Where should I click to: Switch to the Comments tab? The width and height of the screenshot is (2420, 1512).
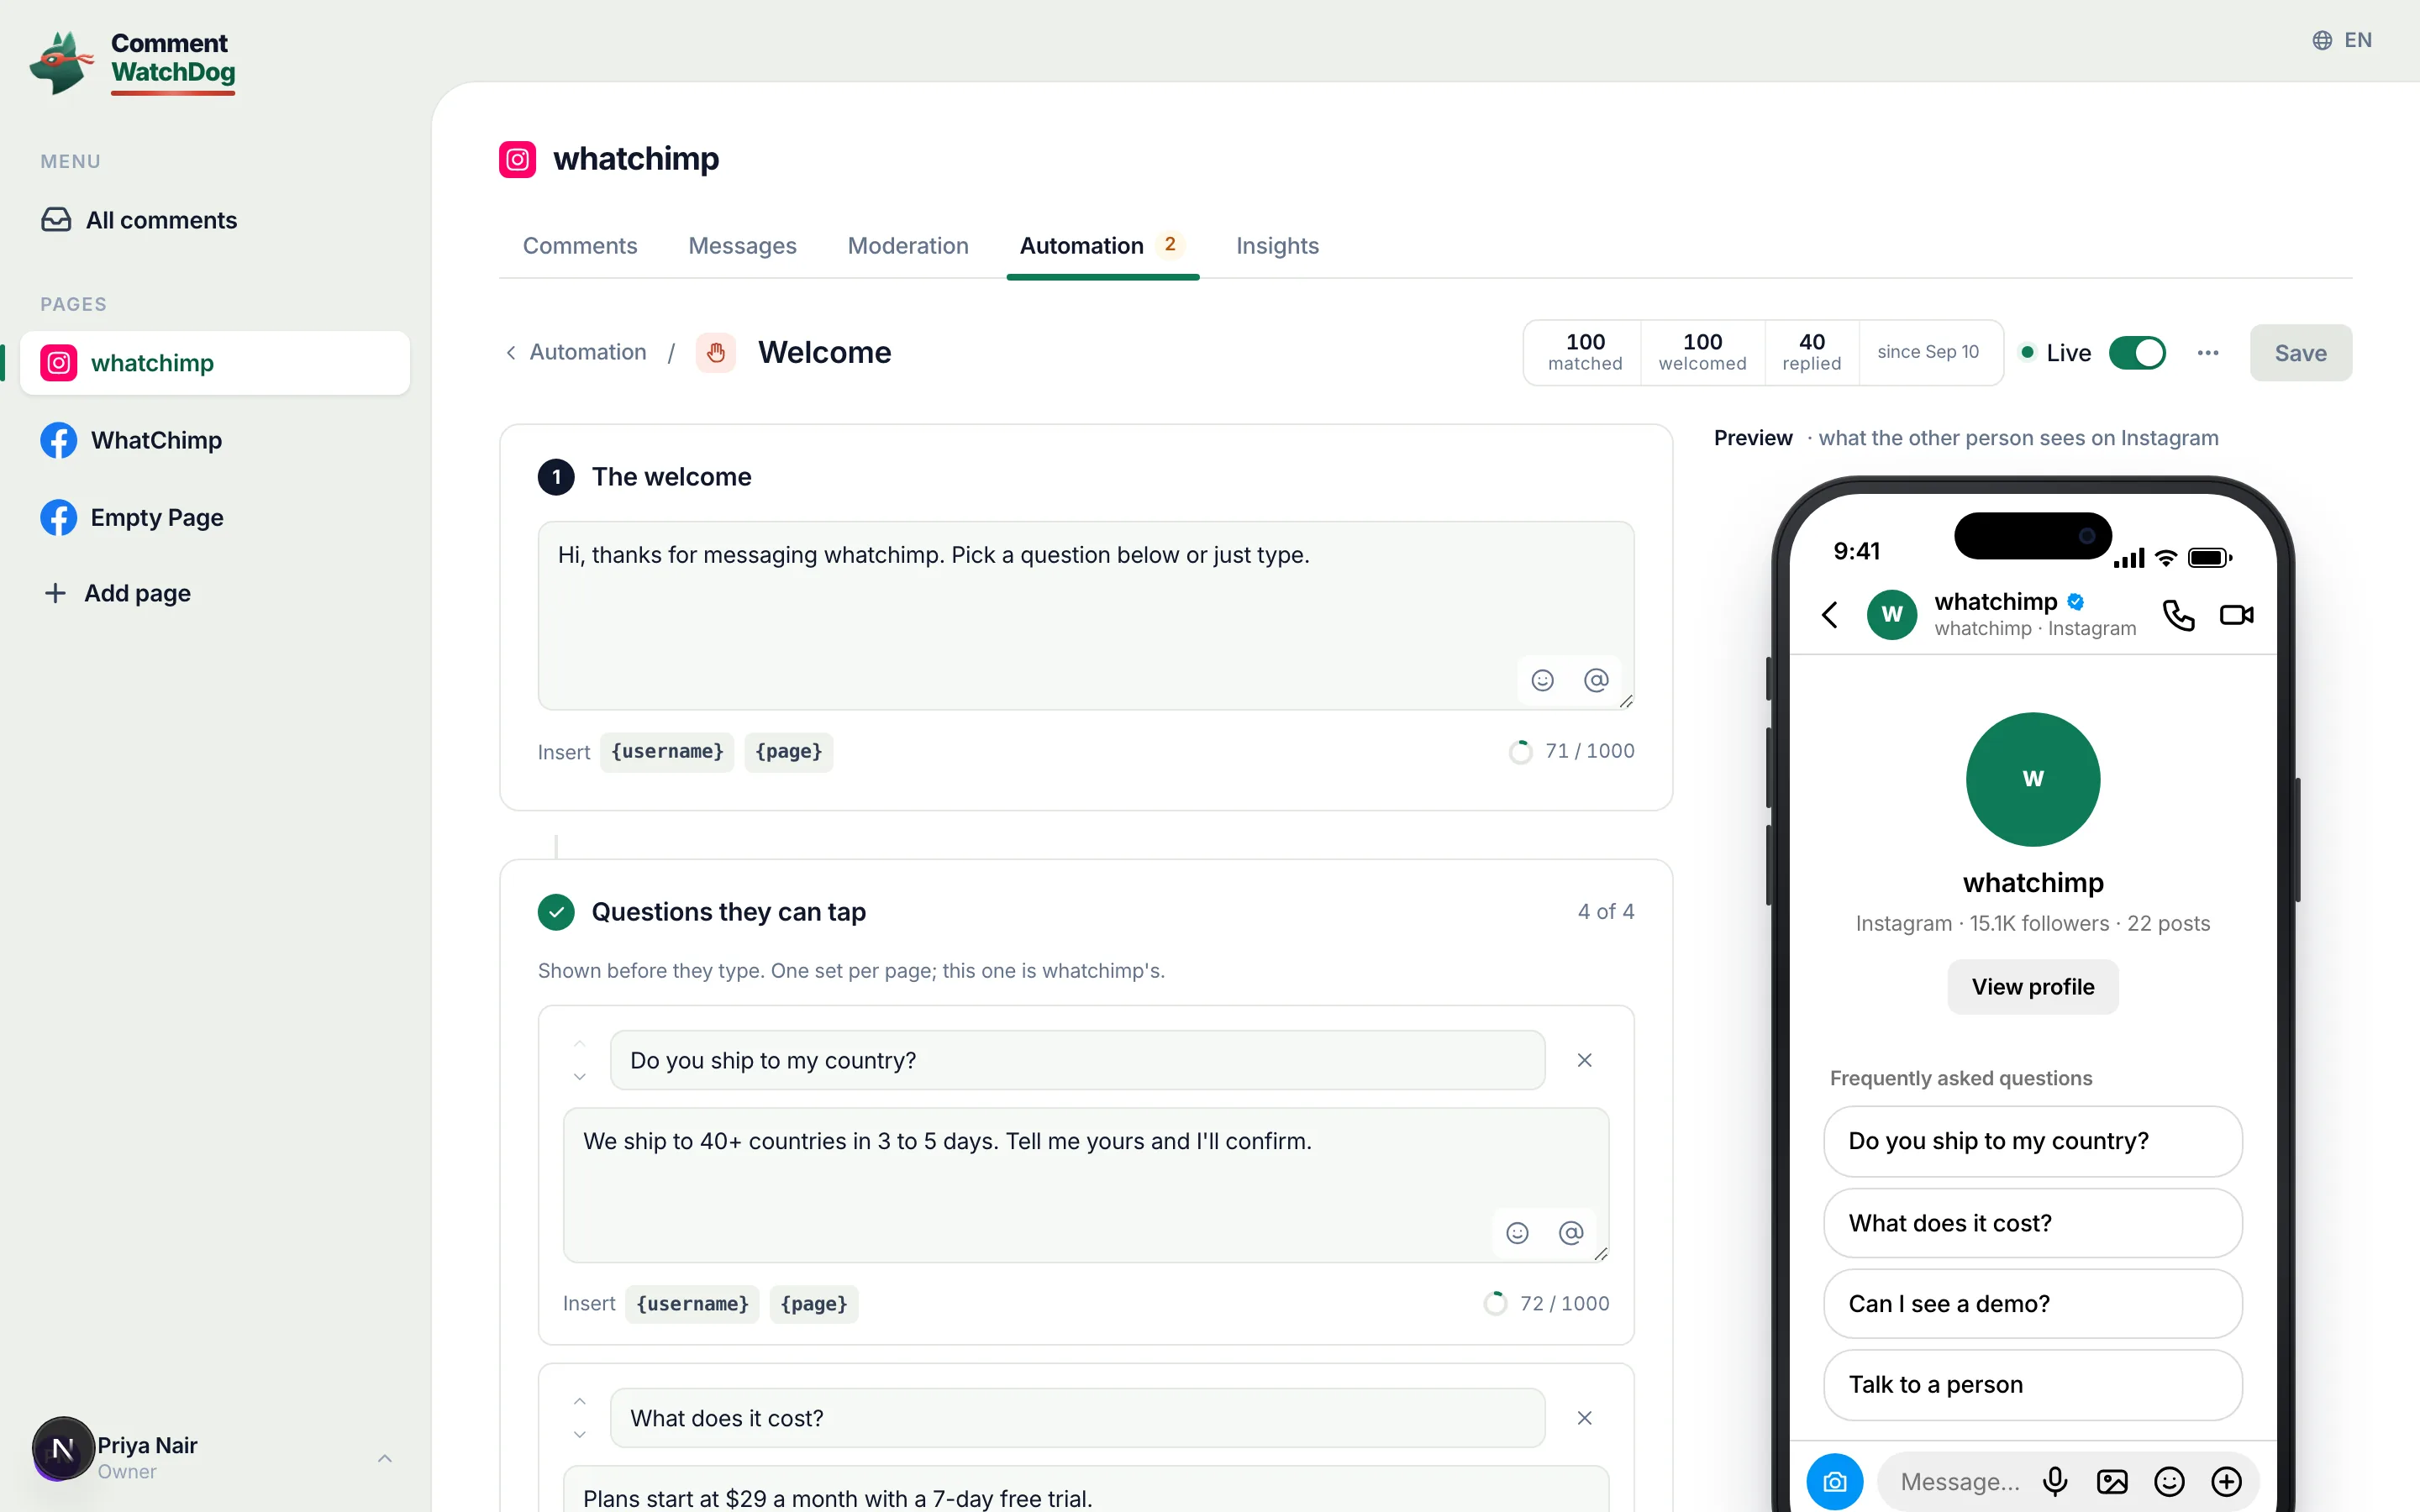point(580,246)
